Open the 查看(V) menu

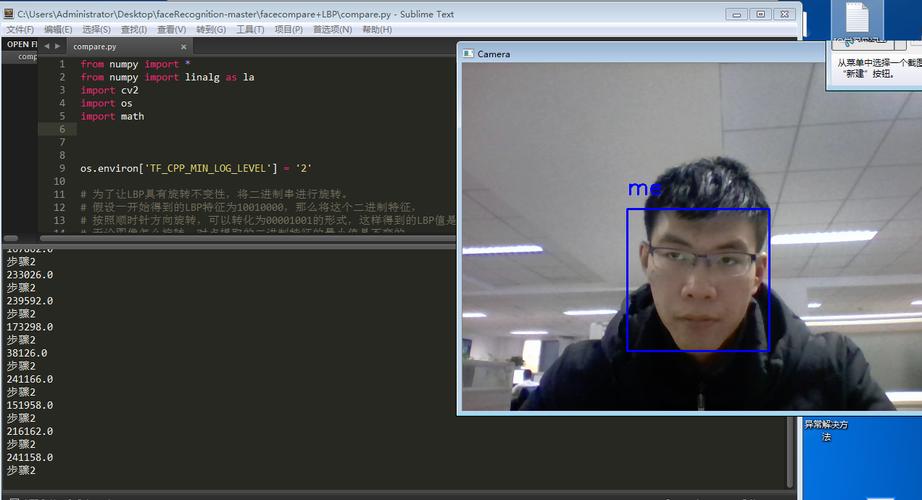[171, 29]
